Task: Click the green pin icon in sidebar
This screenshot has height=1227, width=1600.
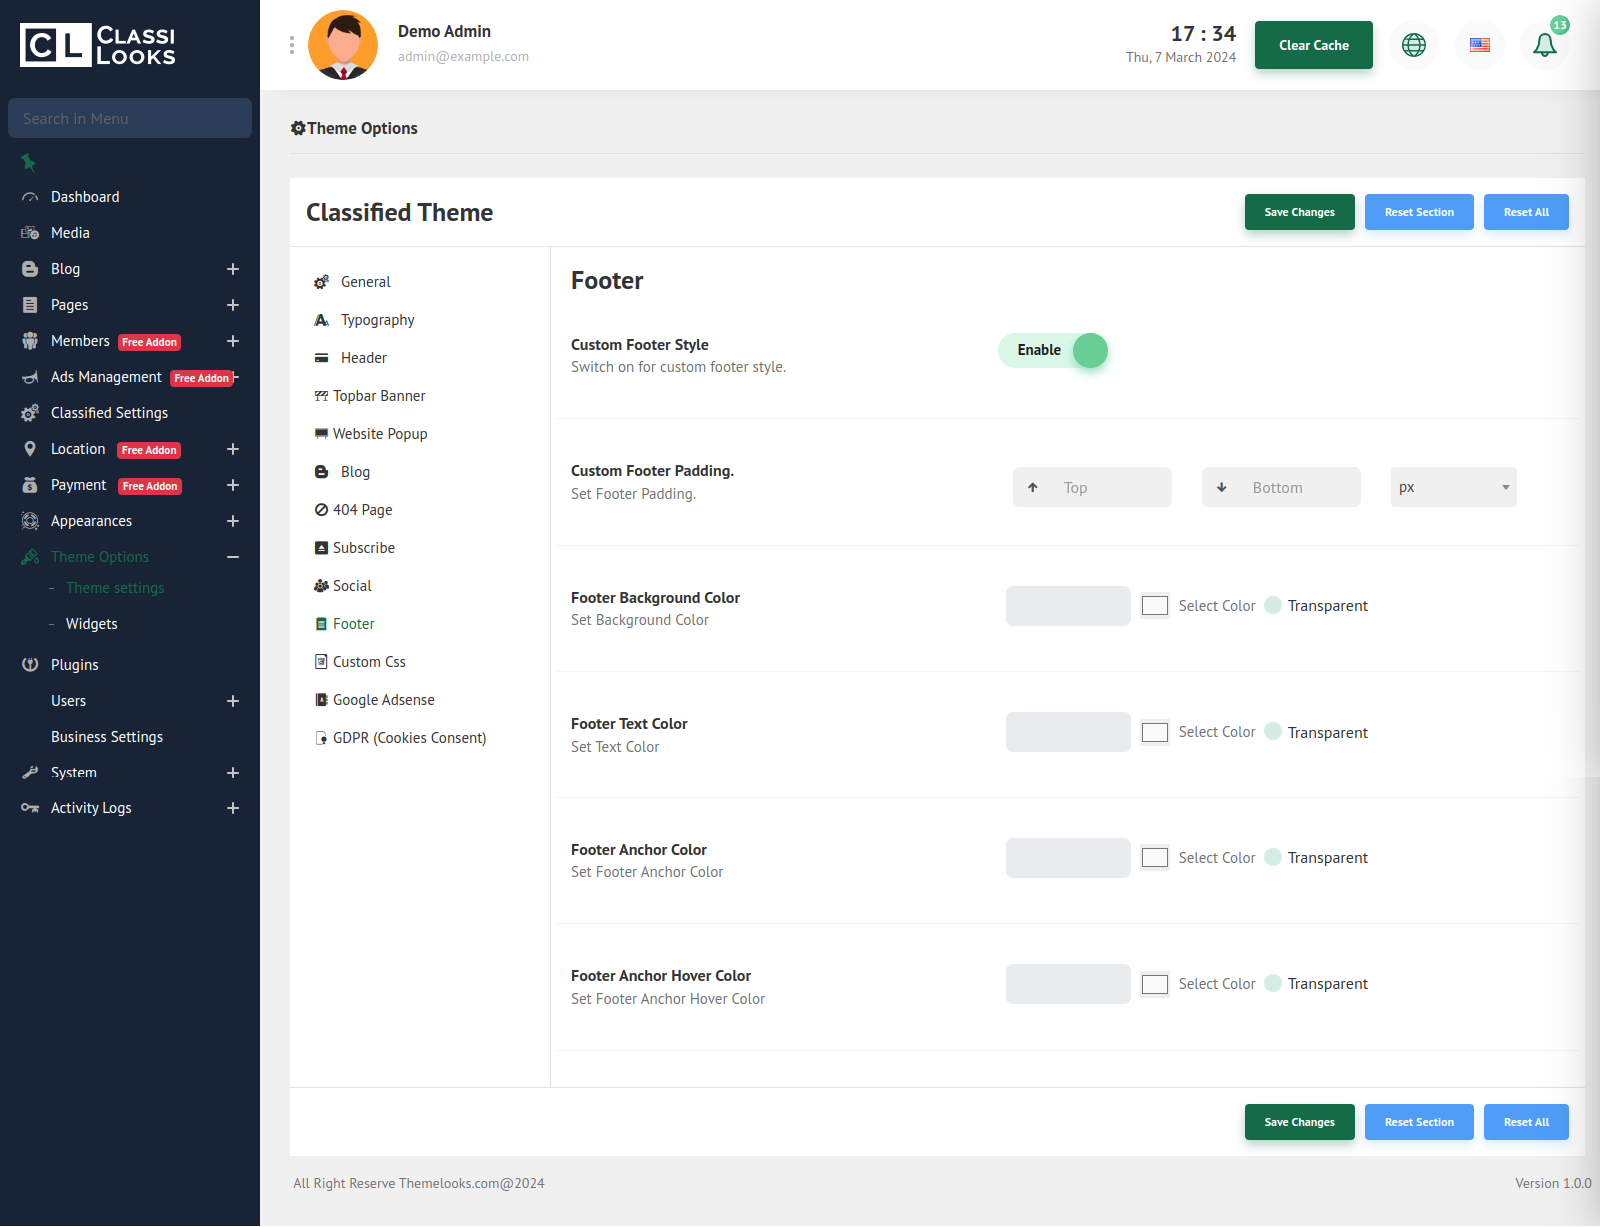Action: [x=29, y=162]
